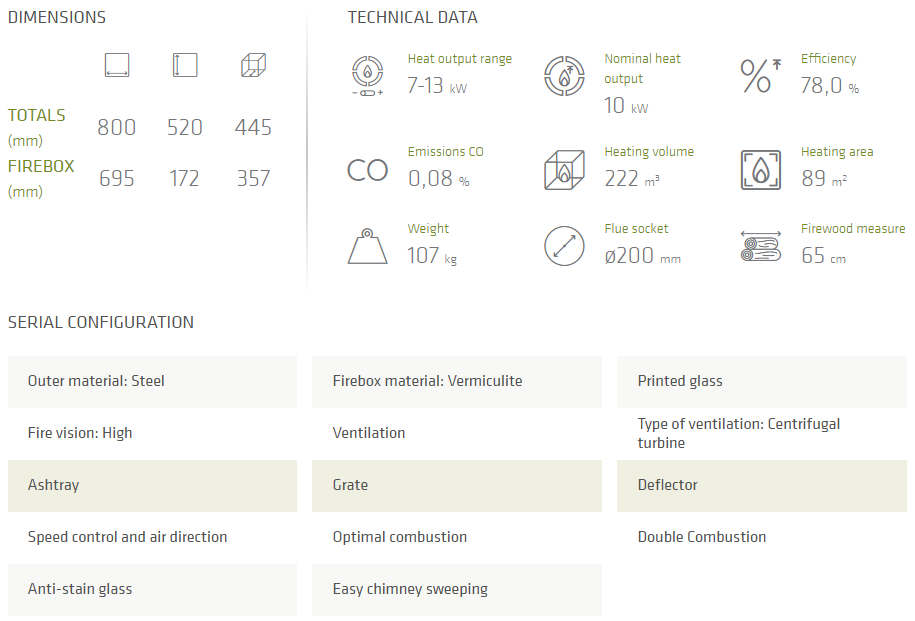Click the Anti-stain glass cell
Screen dimensions: 915x621
point(152,589)
